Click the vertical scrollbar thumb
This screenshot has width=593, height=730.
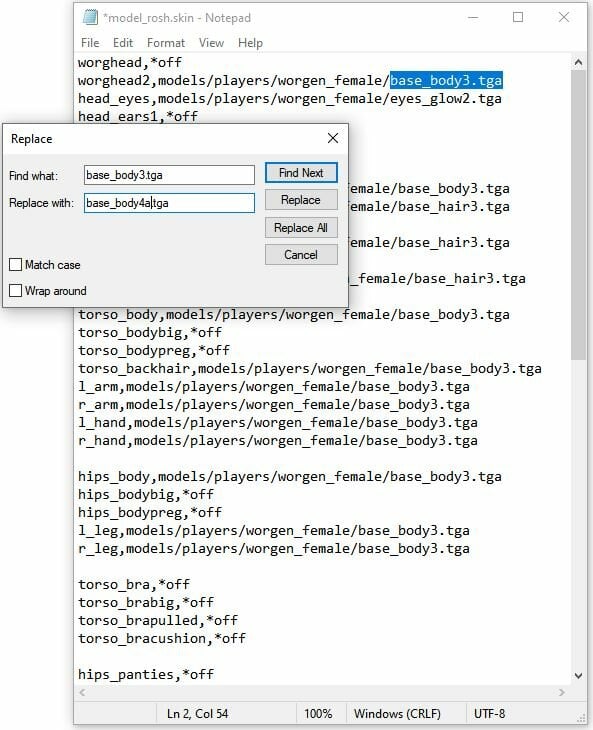[x=578, y=215]
